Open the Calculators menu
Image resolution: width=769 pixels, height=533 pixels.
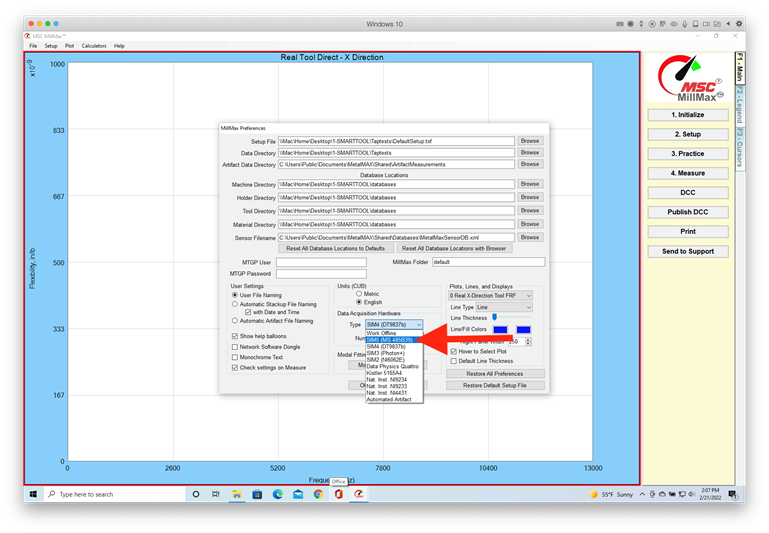(94, 46)
